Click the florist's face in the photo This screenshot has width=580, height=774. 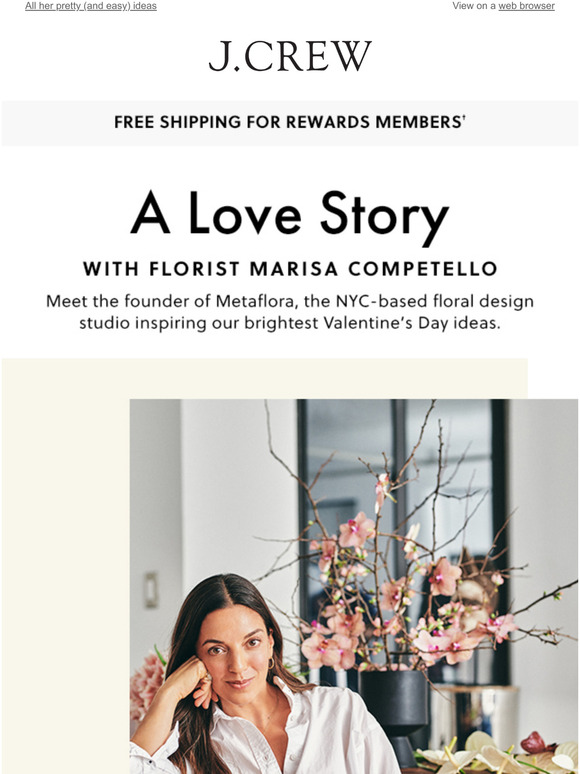[x=238, y=653]
